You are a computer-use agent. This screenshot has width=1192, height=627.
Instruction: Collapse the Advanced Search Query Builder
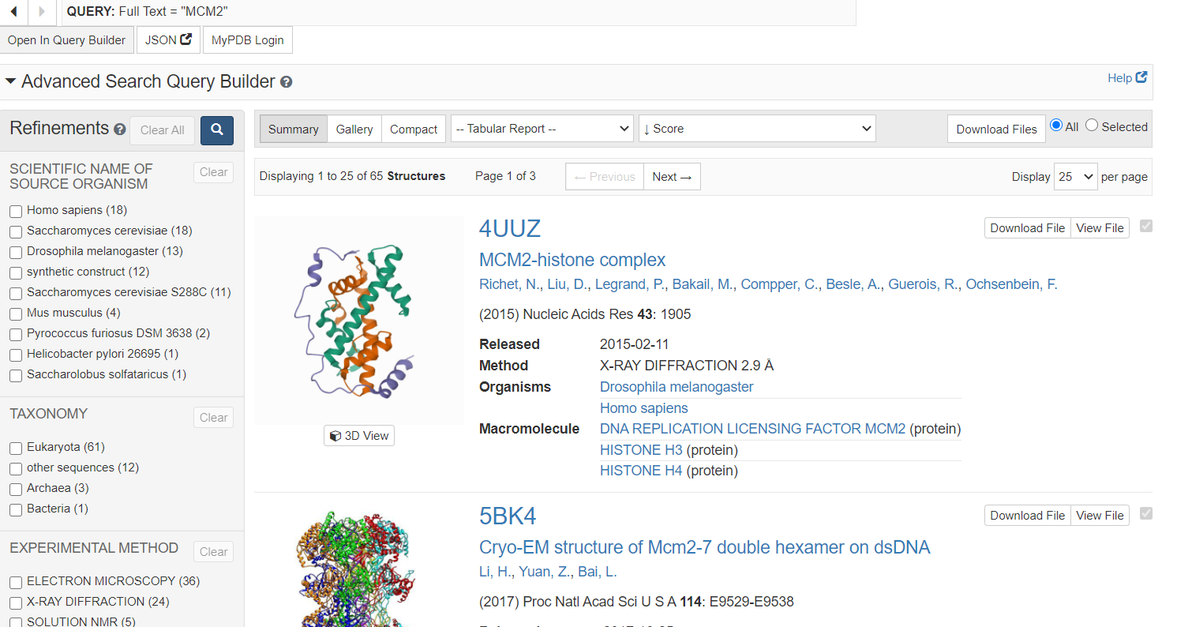pos(11,81)
